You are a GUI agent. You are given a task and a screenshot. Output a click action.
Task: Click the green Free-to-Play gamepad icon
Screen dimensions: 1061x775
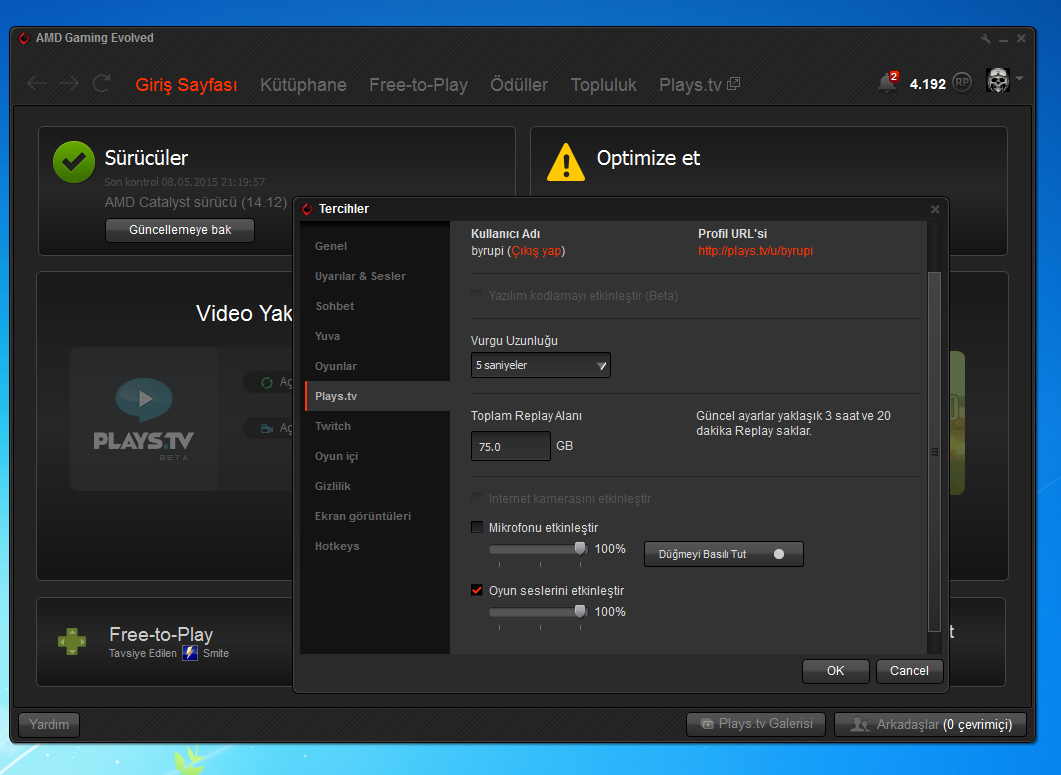tap(72, 641)
